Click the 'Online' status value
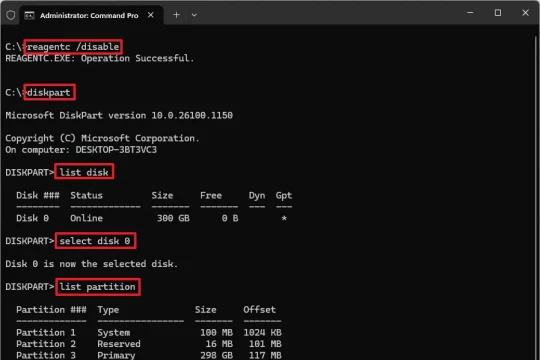 [x=86, y=218]
